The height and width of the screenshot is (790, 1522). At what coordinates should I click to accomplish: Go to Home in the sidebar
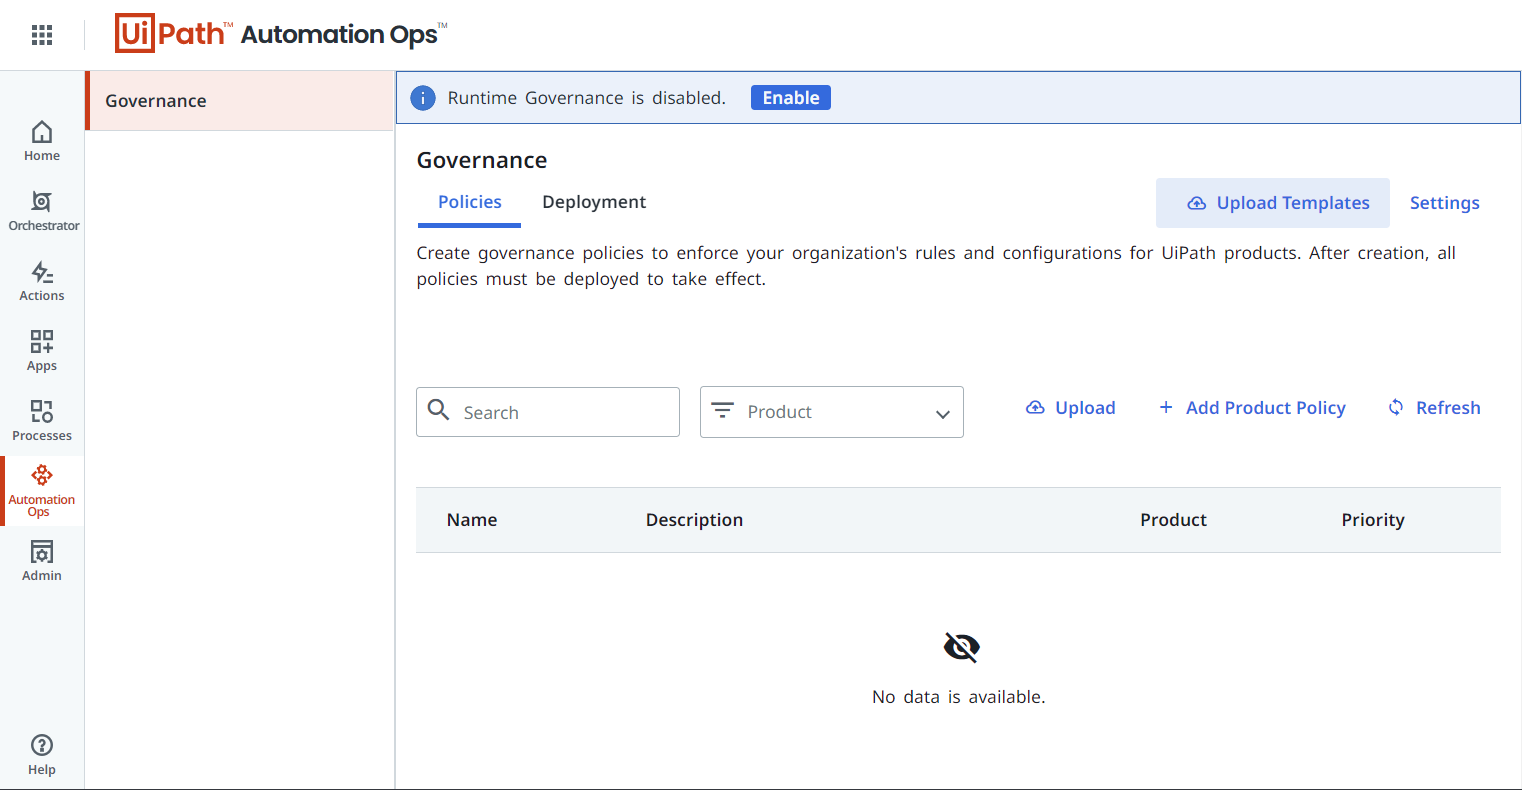(42, 141)
